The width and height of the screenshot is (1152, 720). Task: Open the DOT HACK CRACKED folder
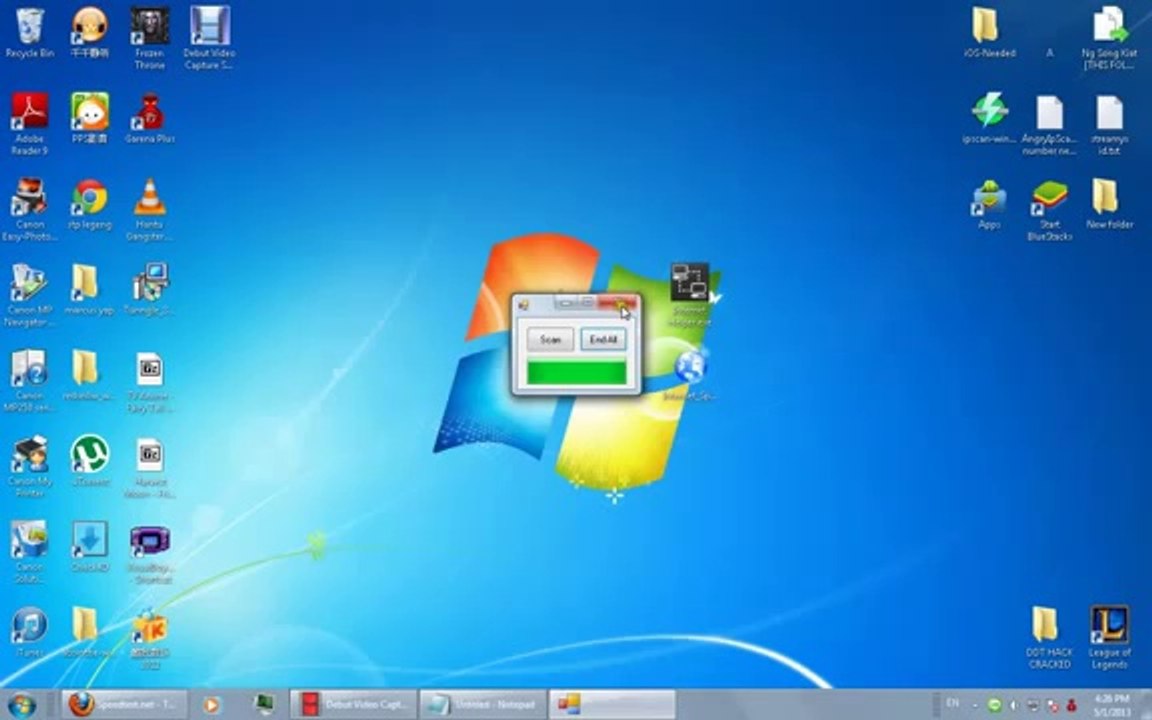pyautogui.click(x=1049, y=636)
